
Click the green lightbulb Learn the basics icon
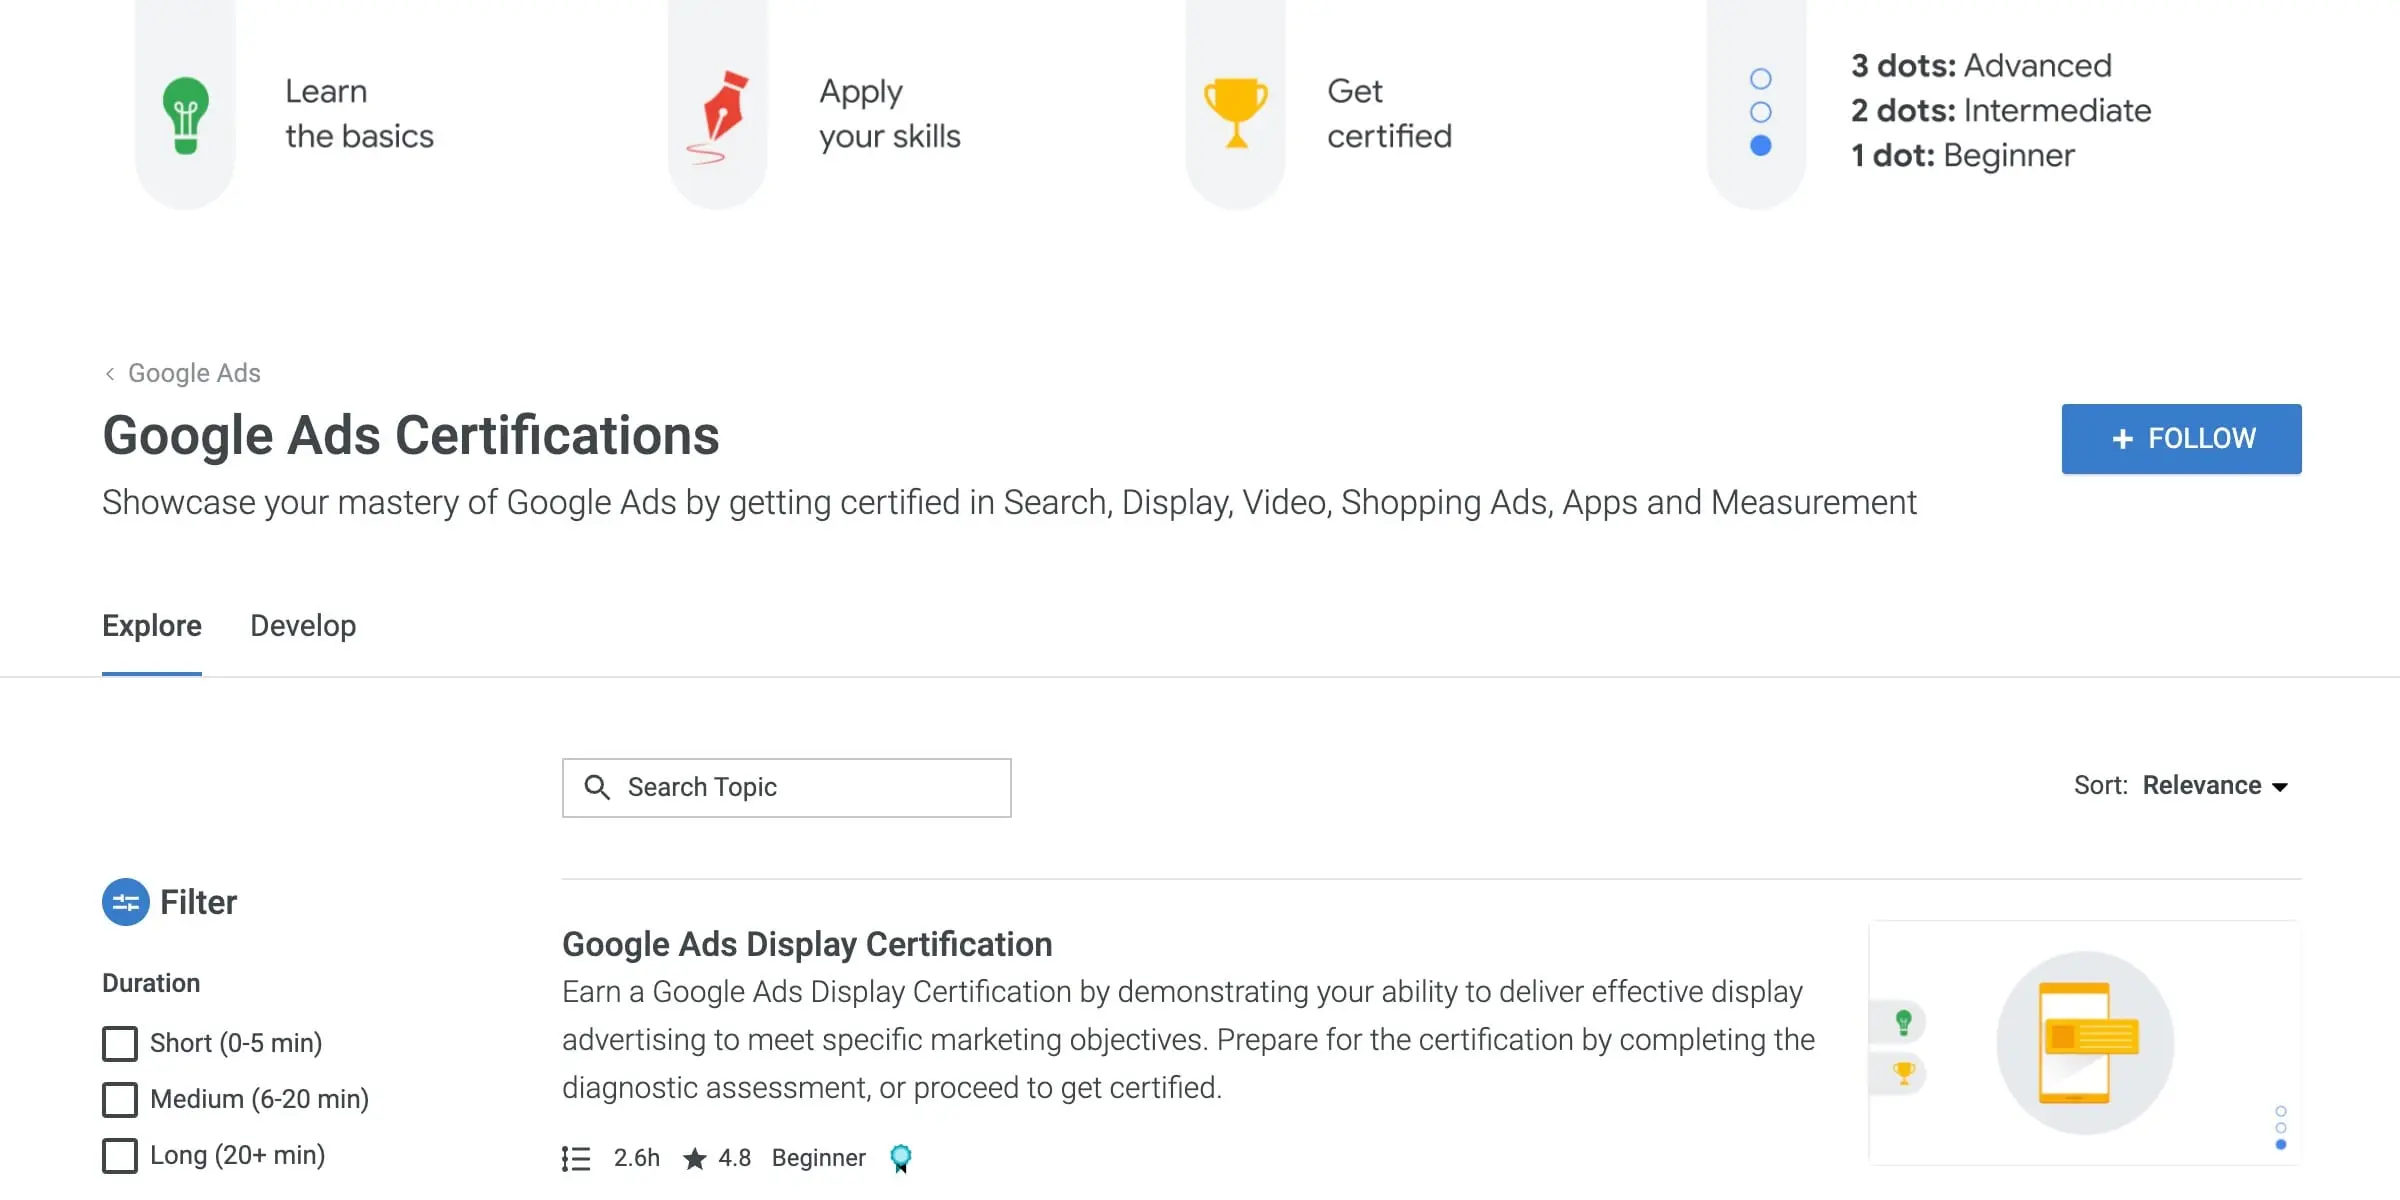(186, 114)
